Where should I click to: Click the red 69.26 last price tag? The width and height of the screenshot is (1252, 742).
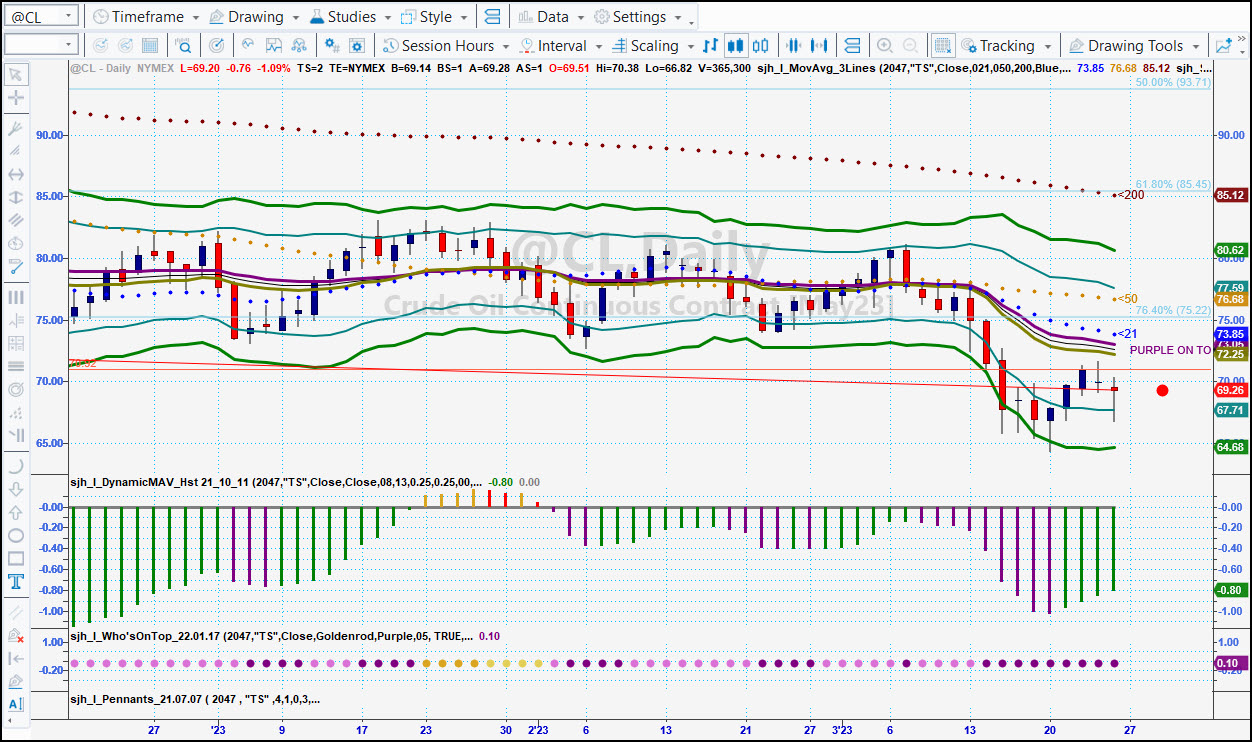(1230, 390)
